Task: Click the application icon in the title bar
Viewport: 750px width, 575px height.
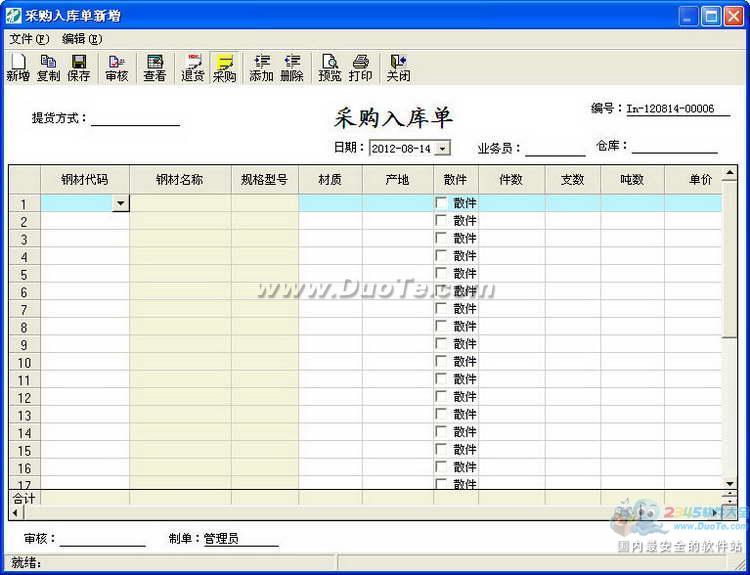Action: 13,16
